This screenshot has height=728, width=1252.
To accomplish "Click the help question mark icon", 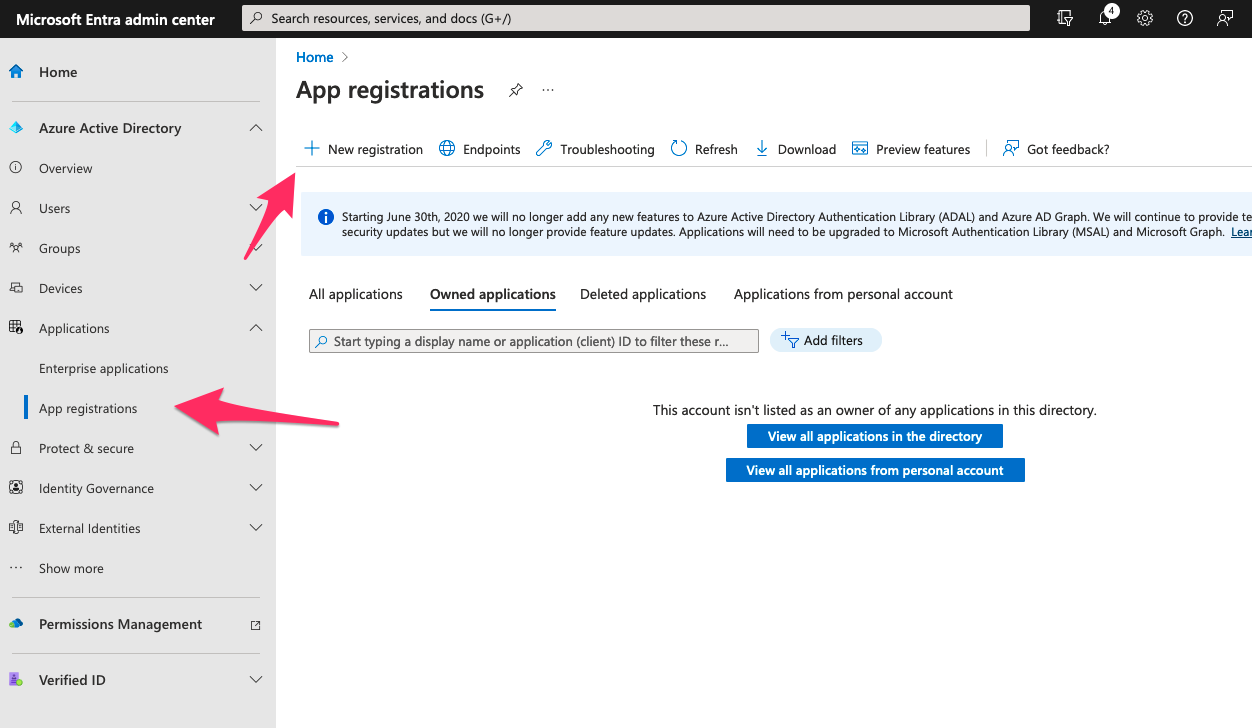I will [1185, 19].
